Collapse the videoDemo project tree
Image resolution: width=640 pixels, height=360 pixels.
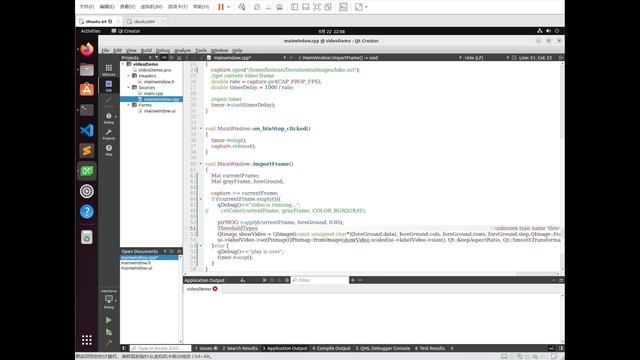(123, 64)
